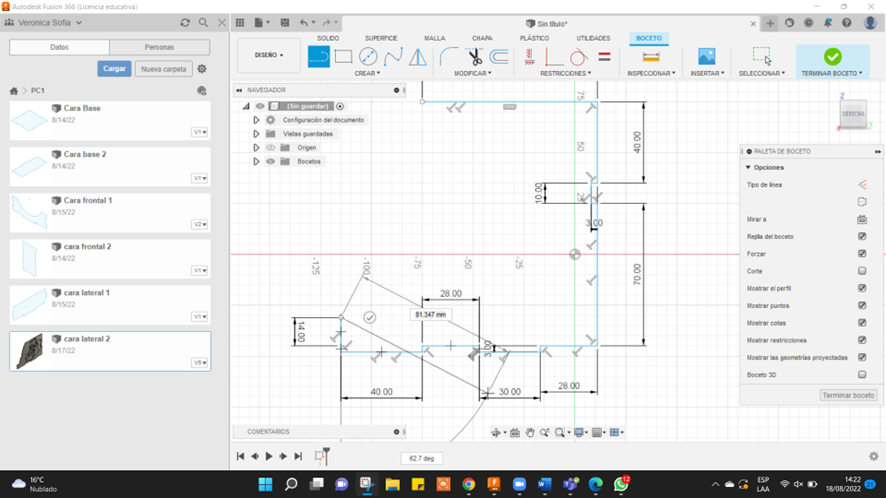Image resolution: width=886 pixels, height=498 pixels.
Task: Click the green Finish Sketch checkmark
Action: click(832, 57)
